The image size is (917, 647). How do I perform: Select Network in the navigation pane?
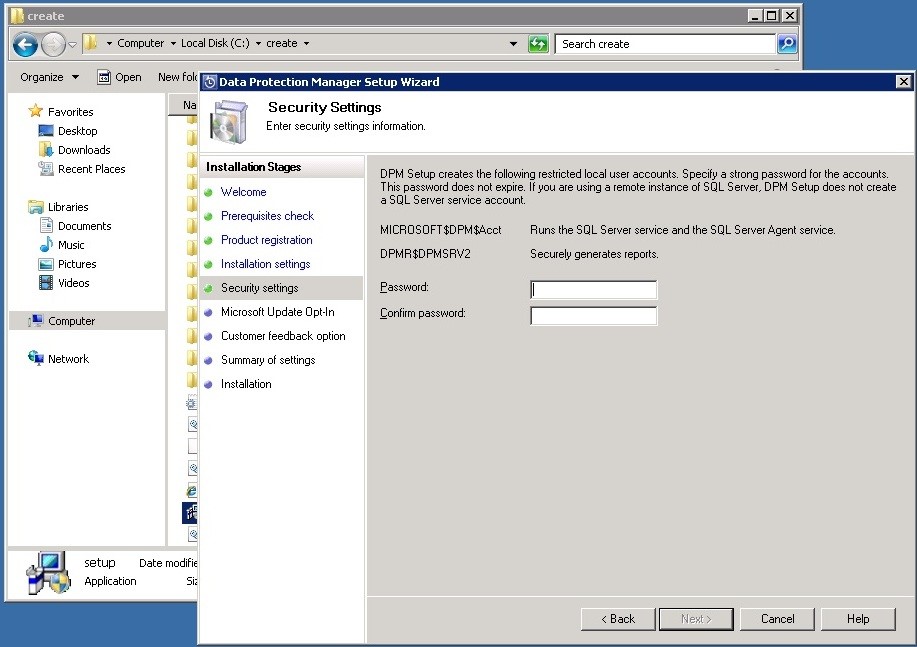[68, 359]
